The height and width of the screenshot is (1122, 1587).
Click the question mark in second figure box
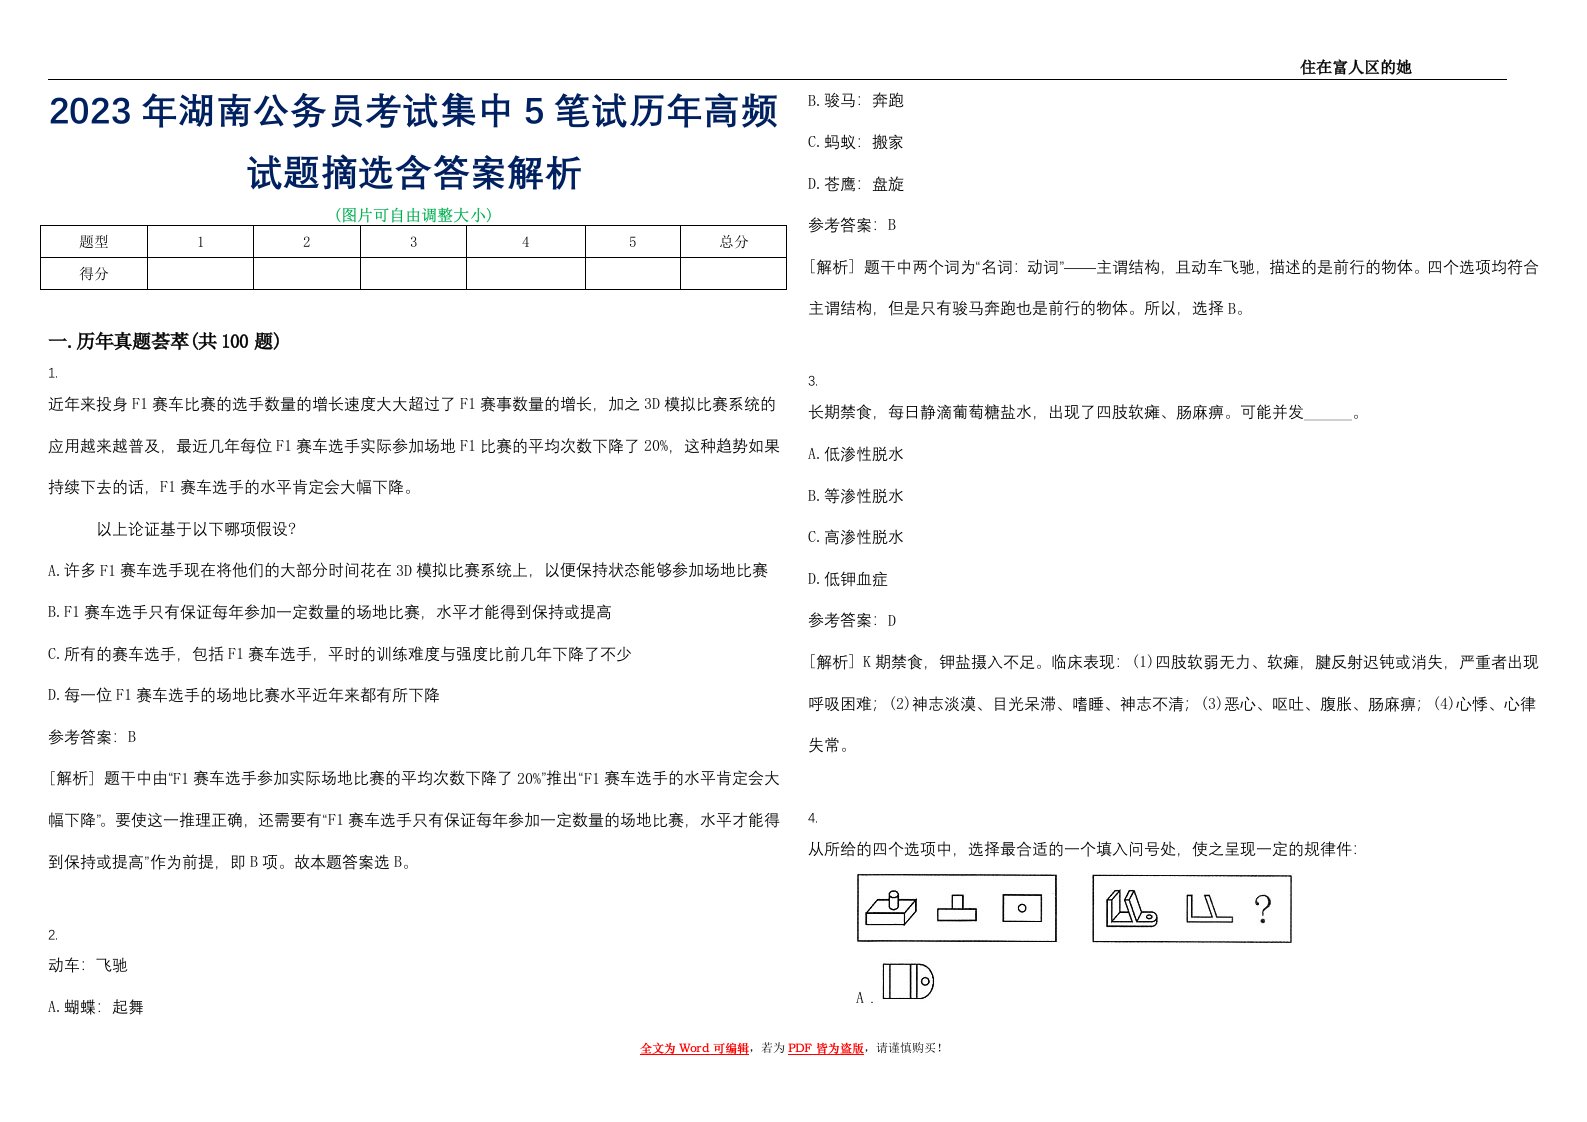1263,909
